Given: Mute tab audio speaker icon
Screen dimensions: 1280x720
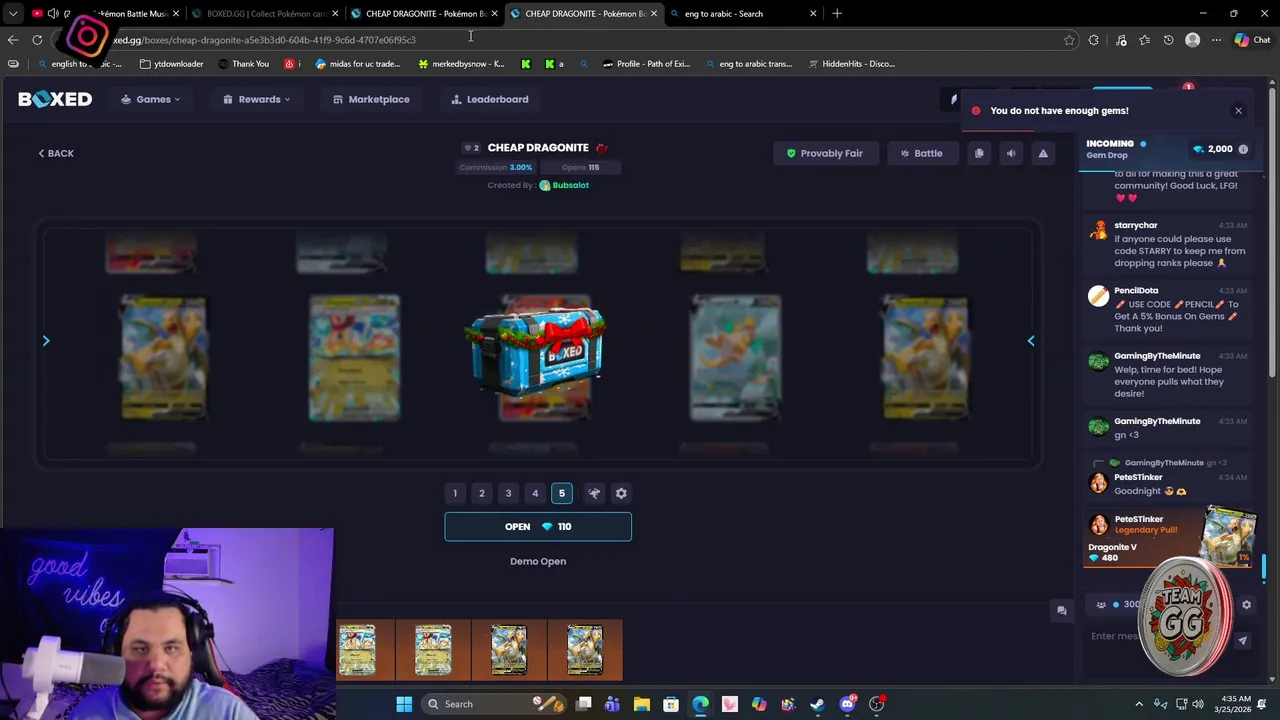Looking at the screenshot, I should tap(53, 14).
